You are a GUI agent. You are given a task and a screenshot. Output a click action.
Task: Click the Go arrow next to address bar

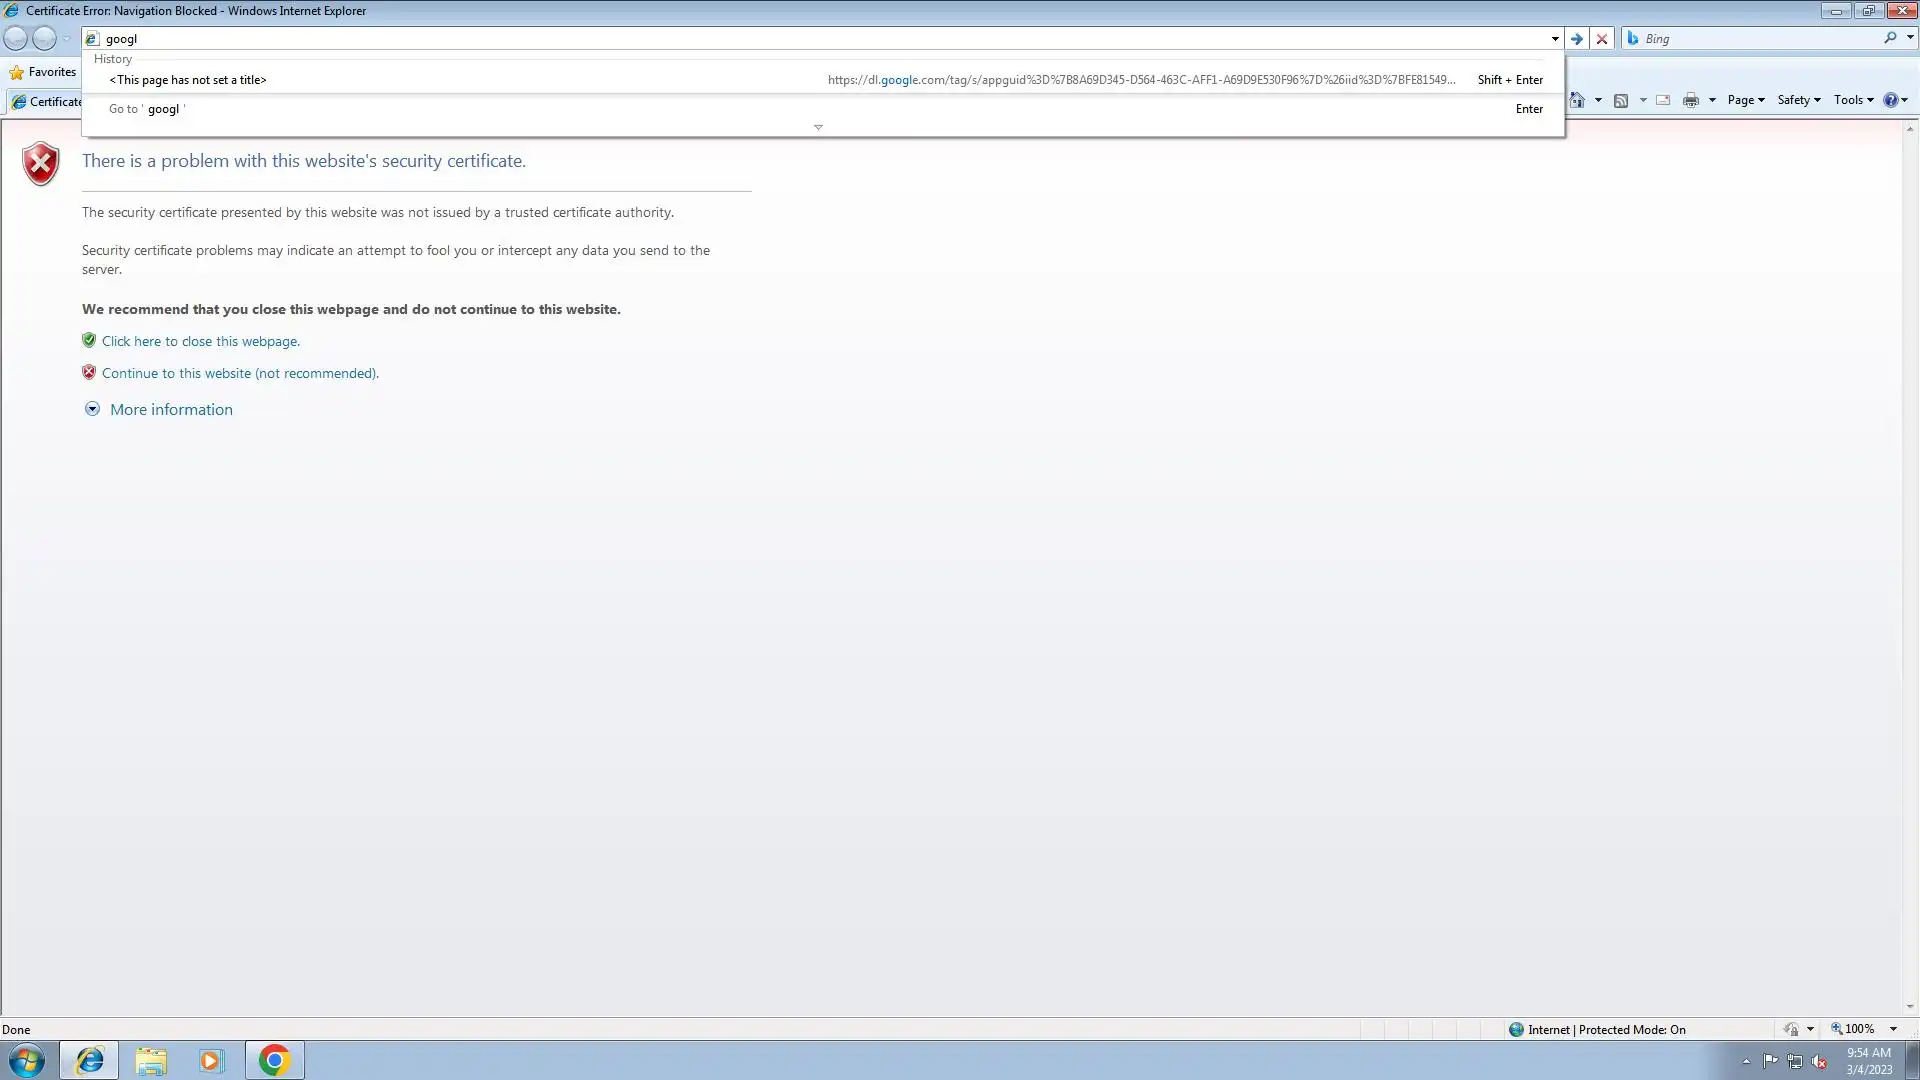pyautogui.click(x=1577, y=39)
